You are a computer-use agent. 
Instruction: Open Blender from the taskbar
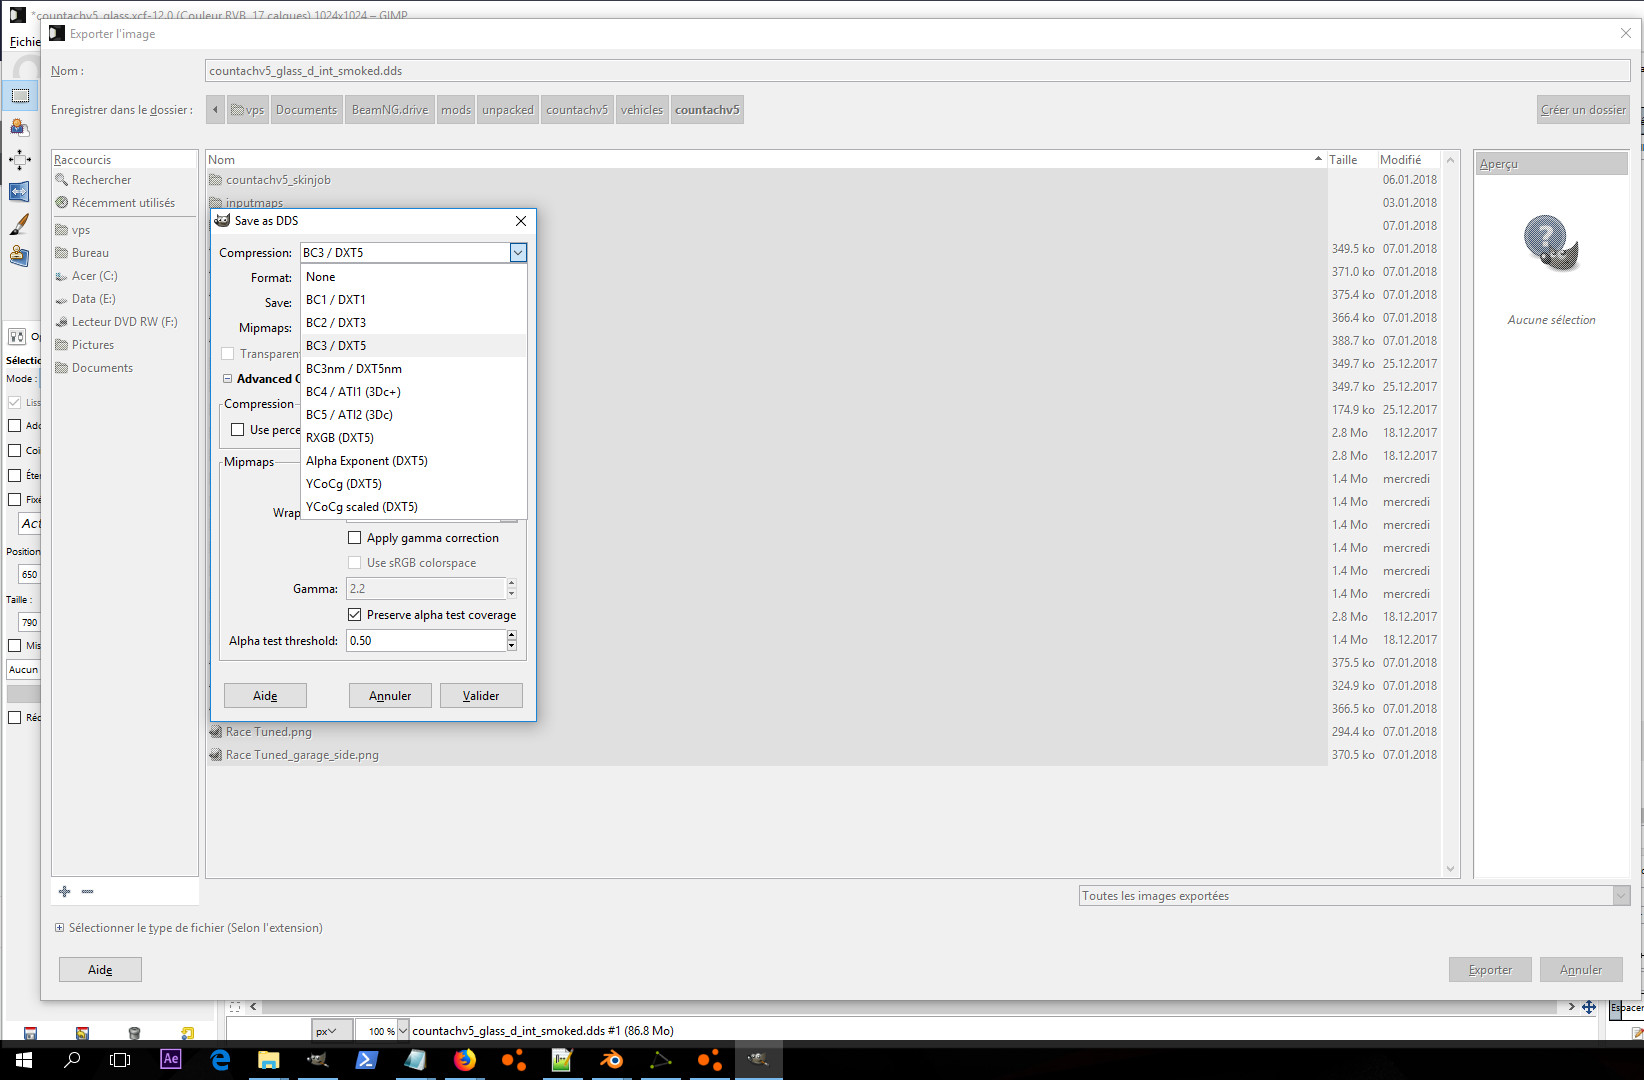click(611, 1060)
